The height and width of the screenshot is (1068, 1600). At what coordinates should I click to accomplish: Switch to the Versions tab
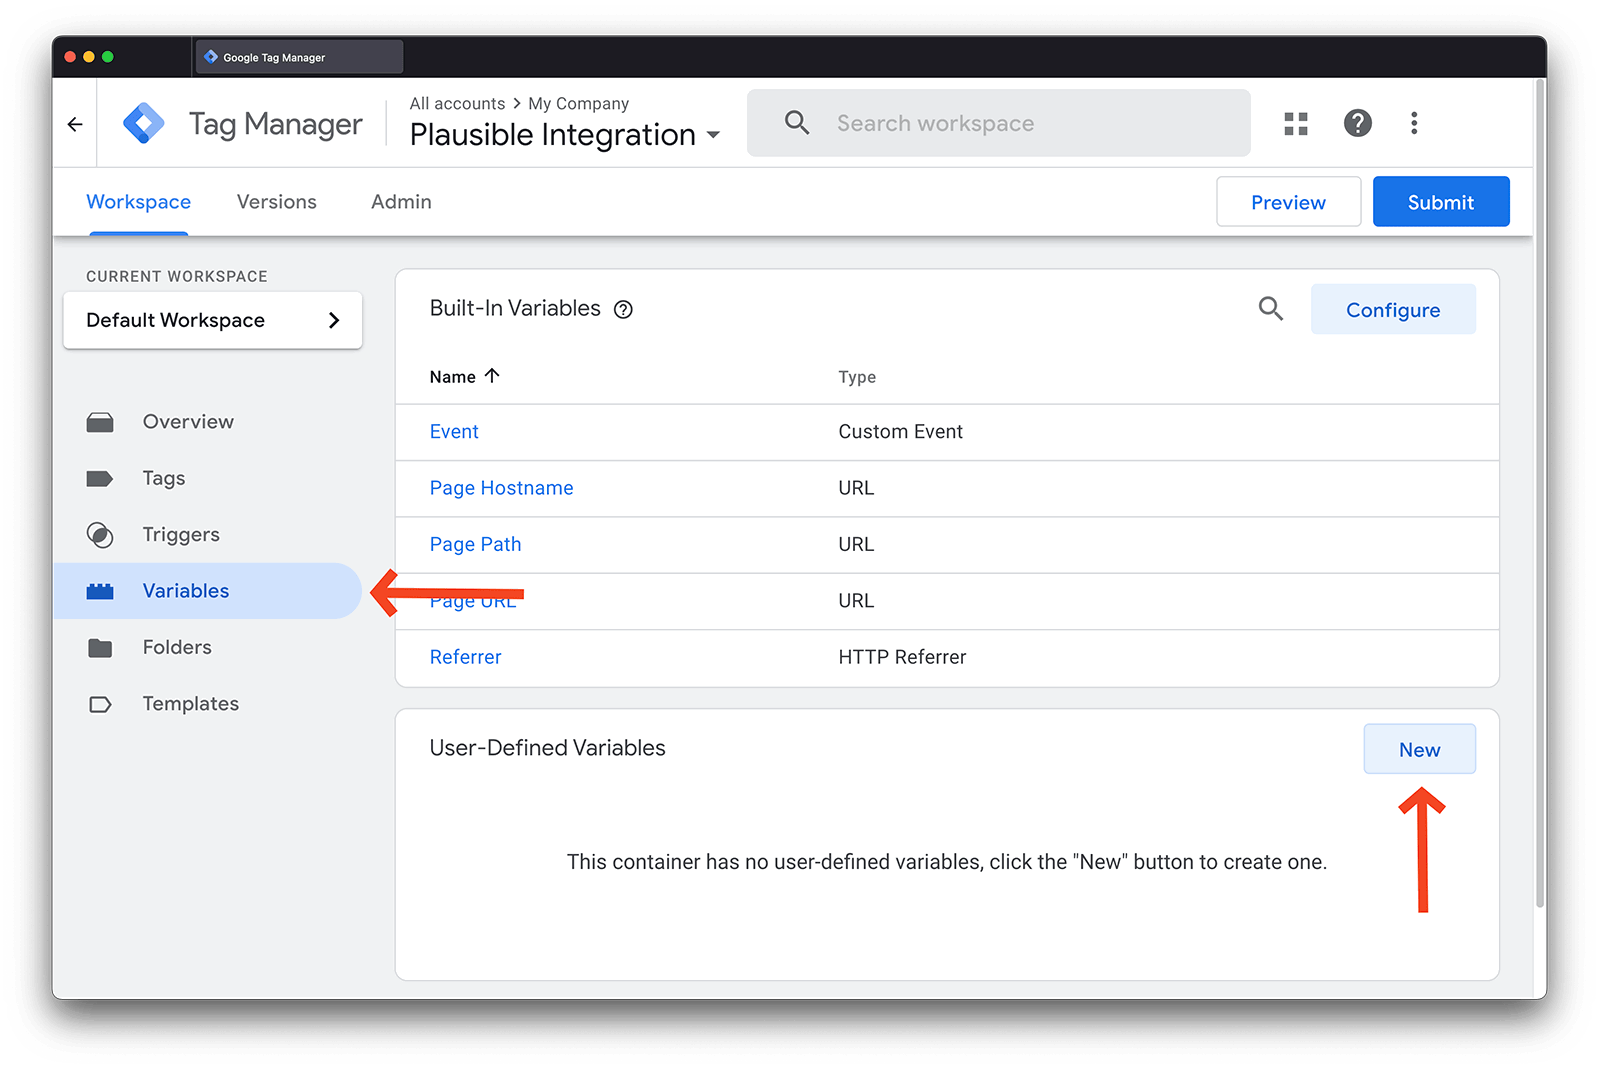277,202
